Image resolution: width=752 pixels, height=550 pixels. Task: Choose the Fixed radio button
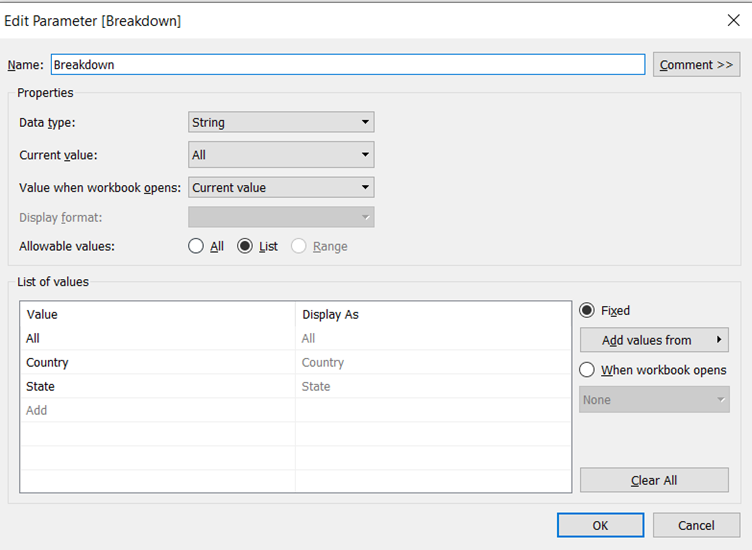[587, 310]
